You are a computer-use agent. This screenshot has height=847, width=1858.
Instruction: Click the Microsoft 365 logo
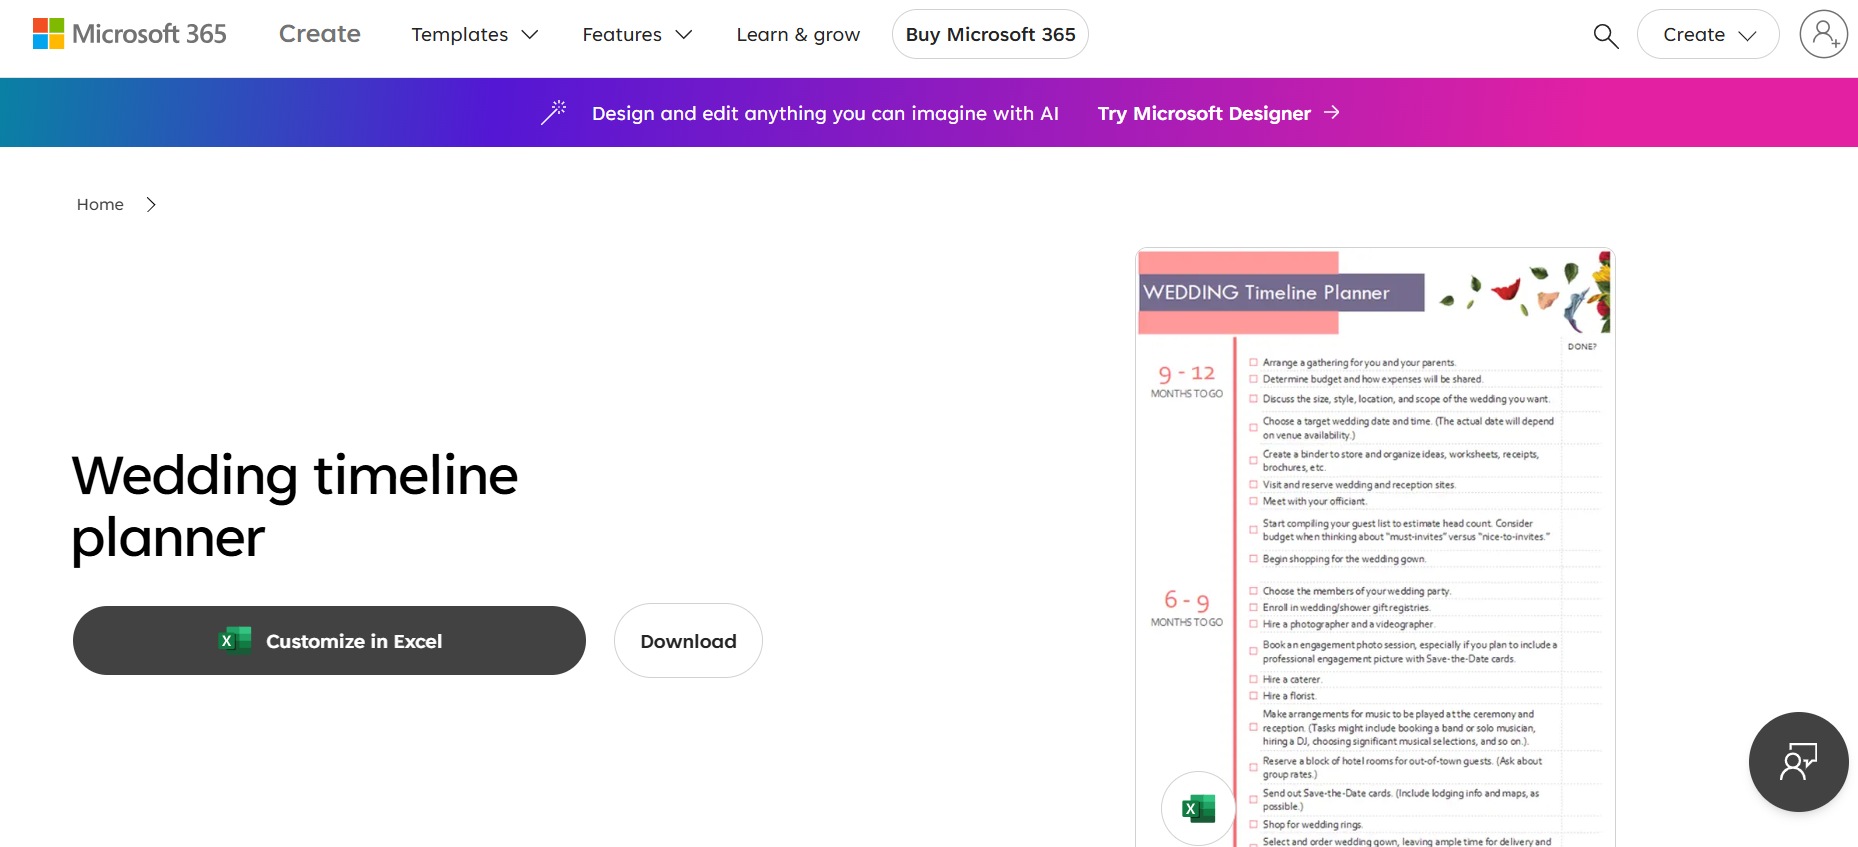tap(130, 34)
